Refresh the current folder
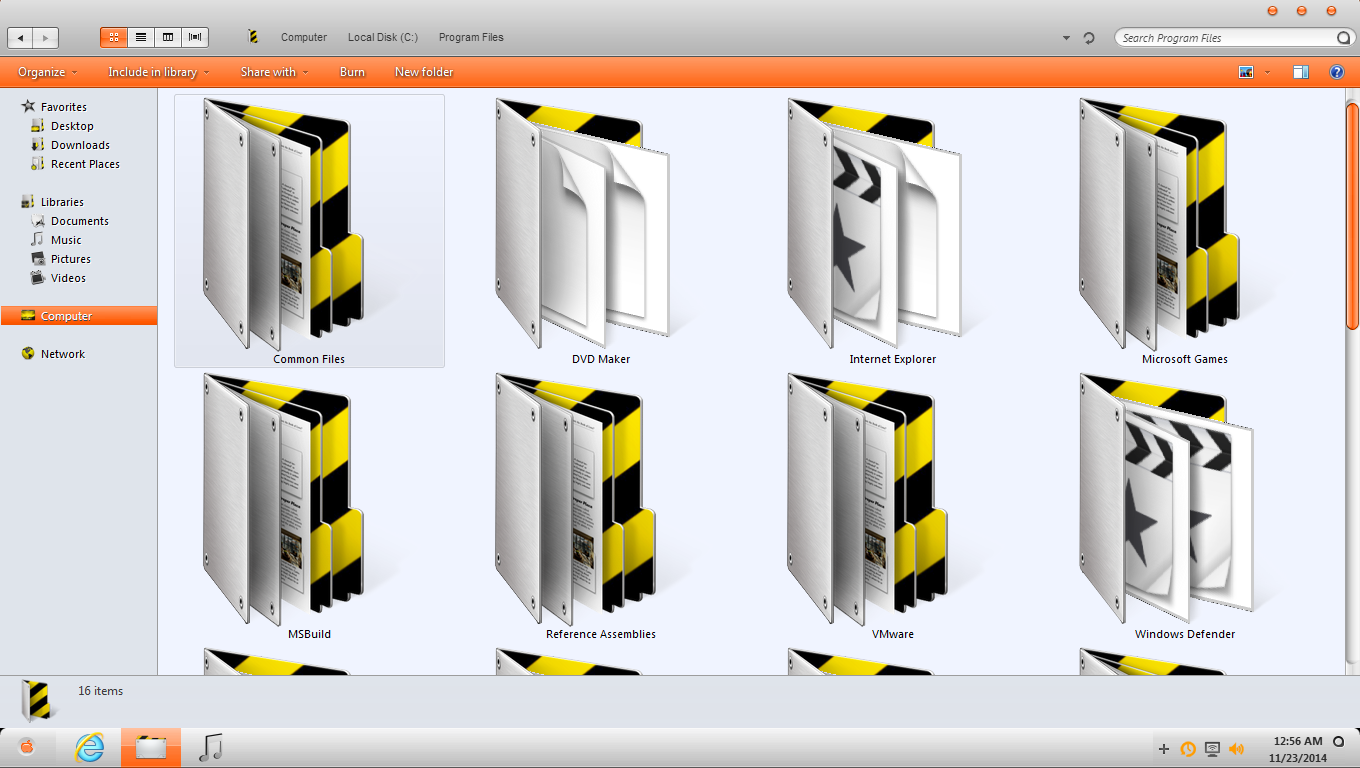This screenshot has width=1360, height=768. [x=1089, y=38]
